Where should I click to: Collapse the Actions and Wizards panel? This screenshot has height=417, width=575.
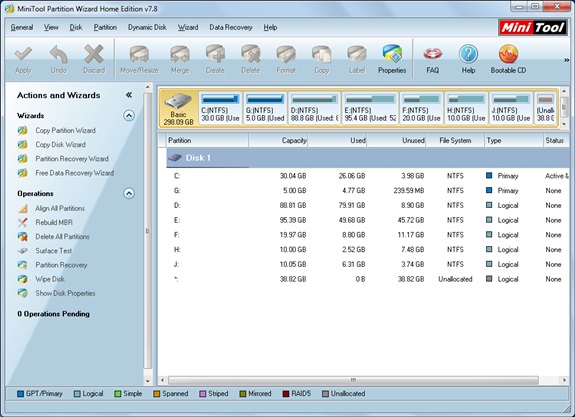pyautogui.click(x=129, y=95)
